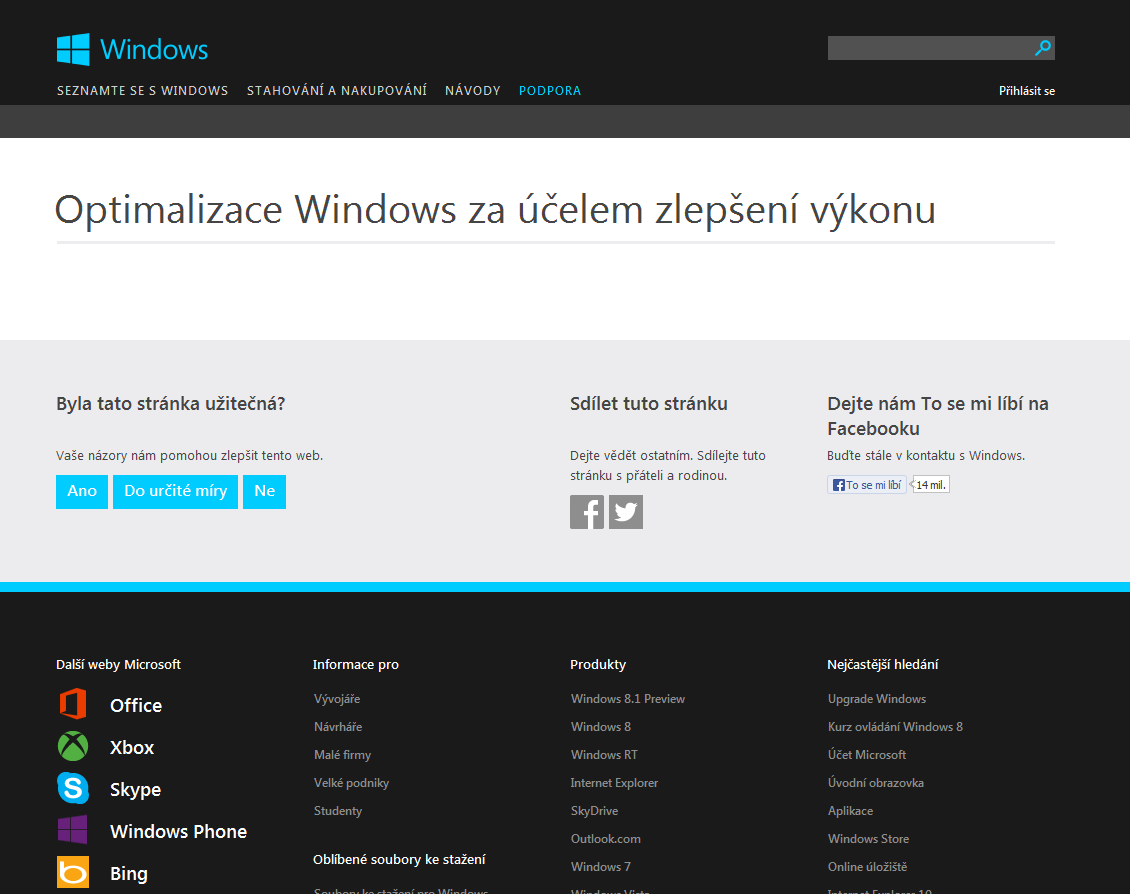Click the Windows logo icon

[73, 50]
